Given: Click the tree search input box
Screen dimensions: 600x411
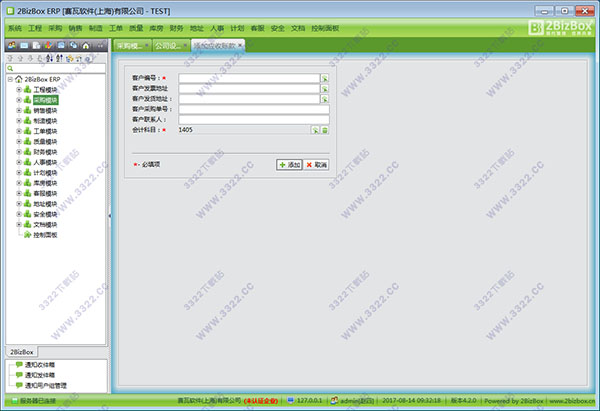Looking at the screenshot, I should [55, 68].
